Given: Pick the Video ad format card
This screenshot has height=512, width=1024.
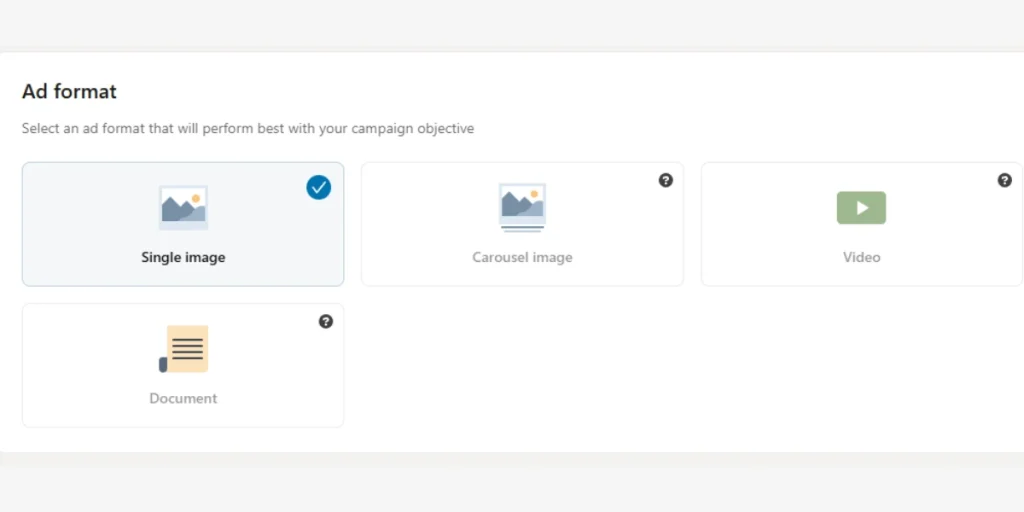Looking at the screenshot, I should [862, 224].
